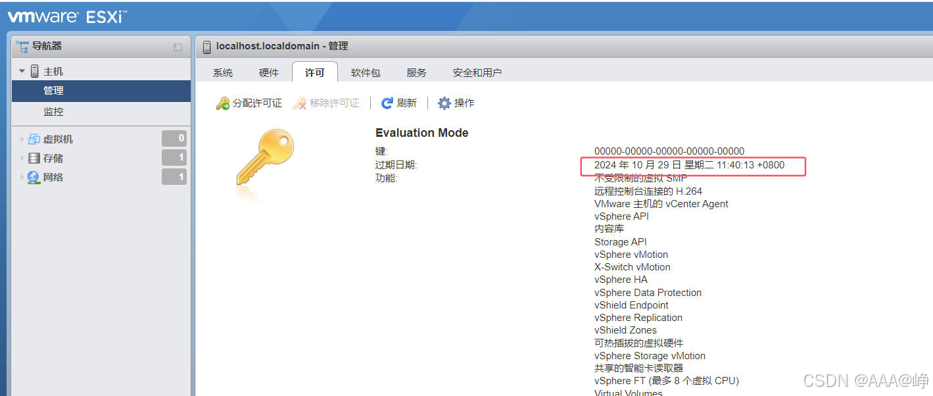Open the 安全和用户 tab
This screenshot has width=933, height=396.
coord(477,73)
